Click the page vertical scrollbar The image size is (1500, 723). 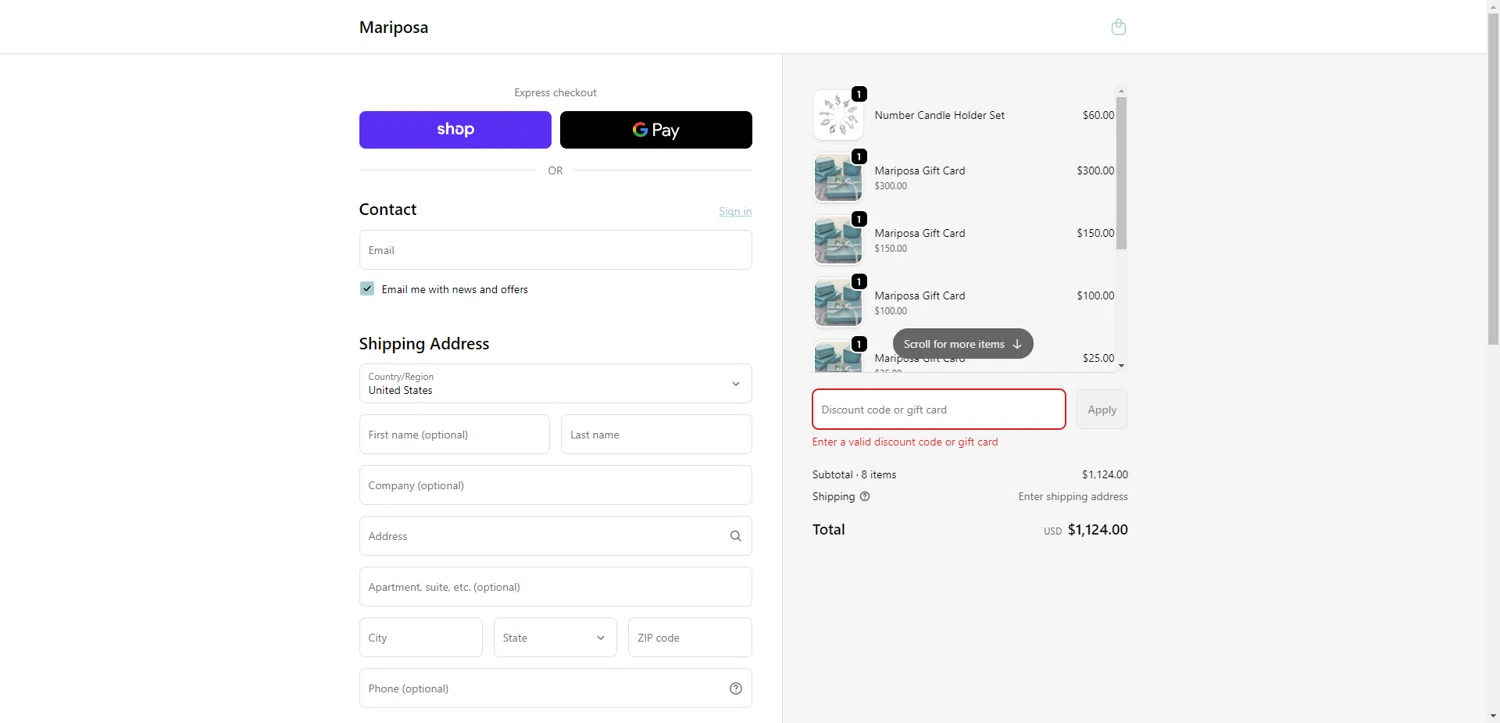tap(1493, 177)
